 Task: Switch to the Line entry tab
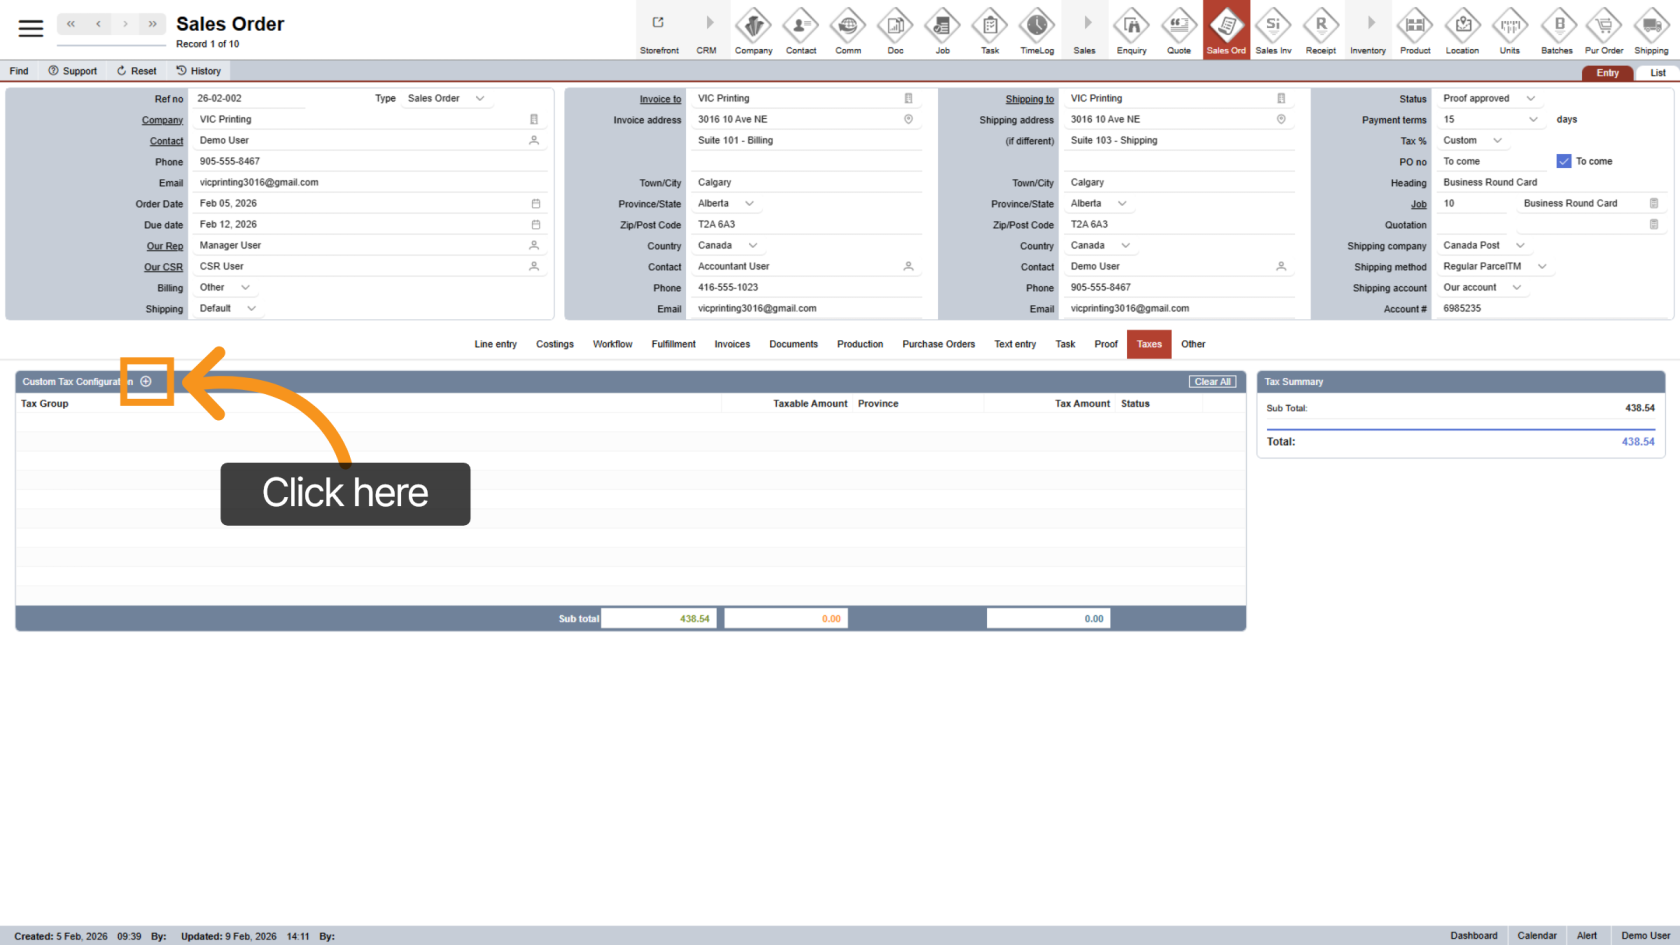[495, 344]
